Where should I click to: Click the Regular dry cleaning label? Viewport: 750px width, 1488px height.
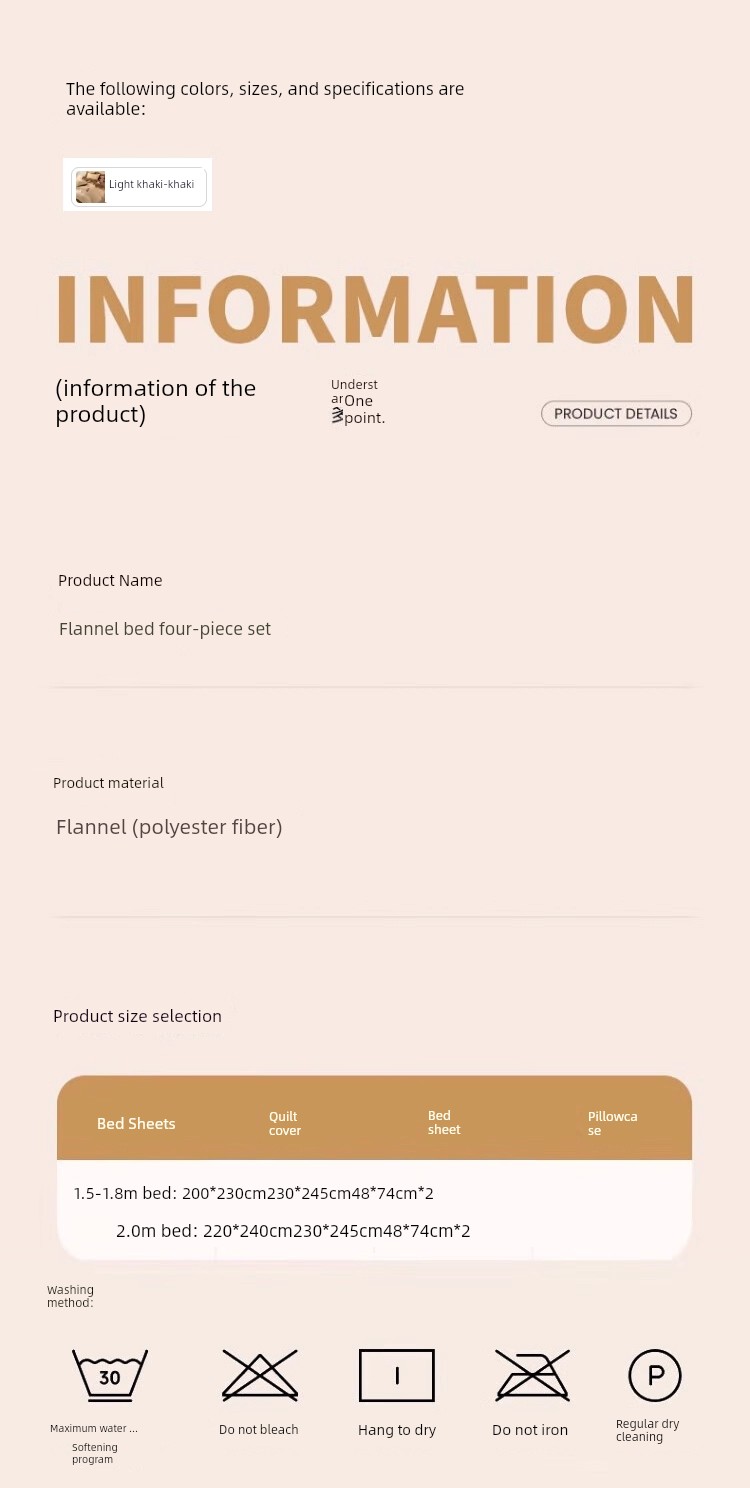pyautogui.click(x=647, y=1430)
